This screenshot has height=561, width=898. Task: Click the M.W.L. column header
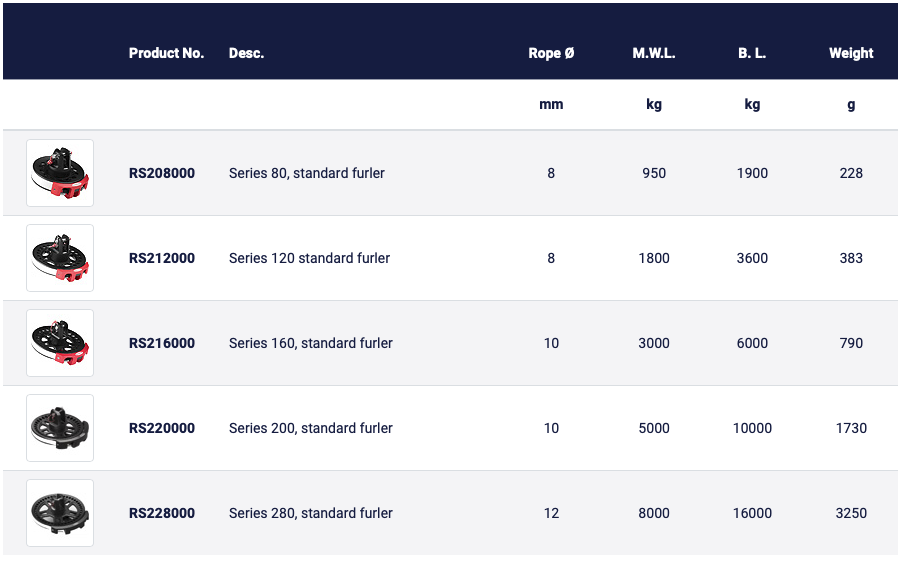(654, 53)
